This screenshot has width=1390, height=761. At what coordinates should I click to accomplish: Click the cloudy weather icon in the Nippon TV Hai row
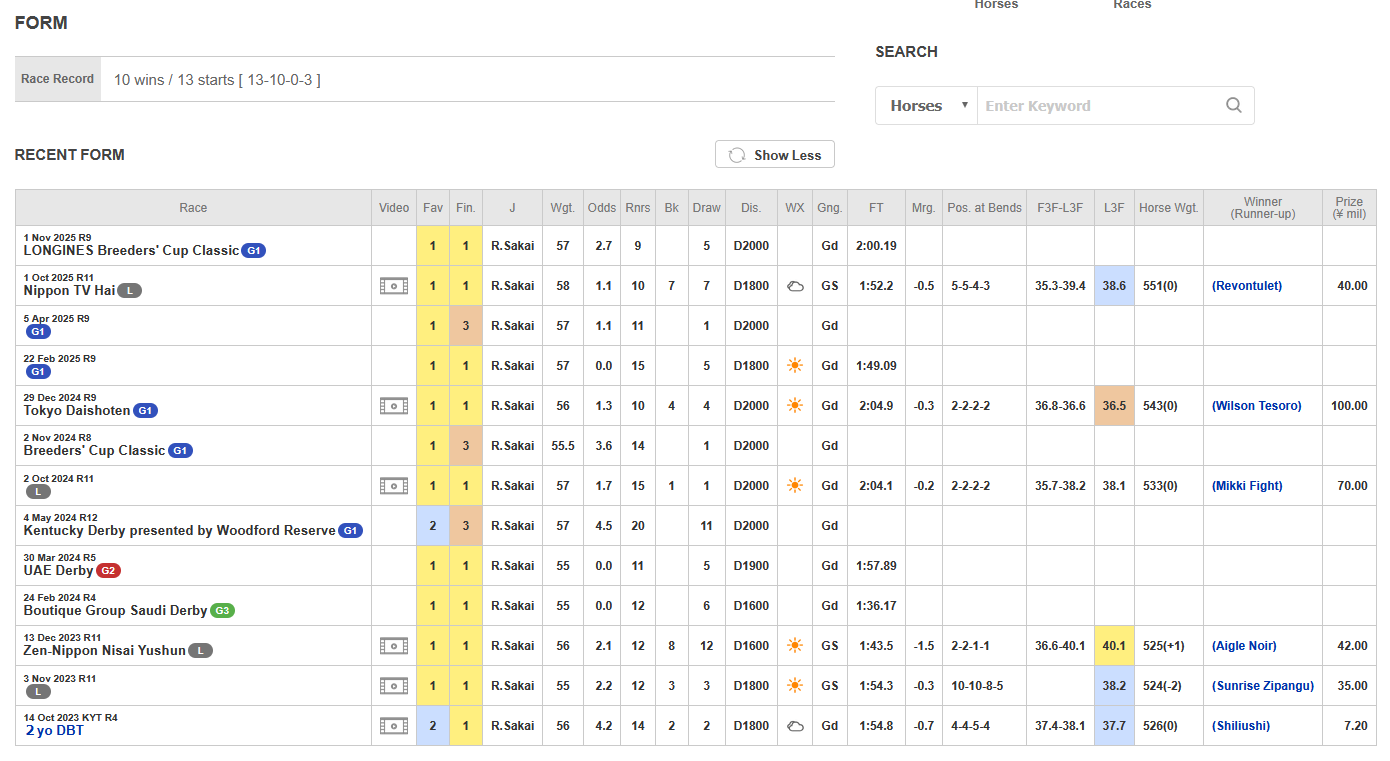pos(795,286)
